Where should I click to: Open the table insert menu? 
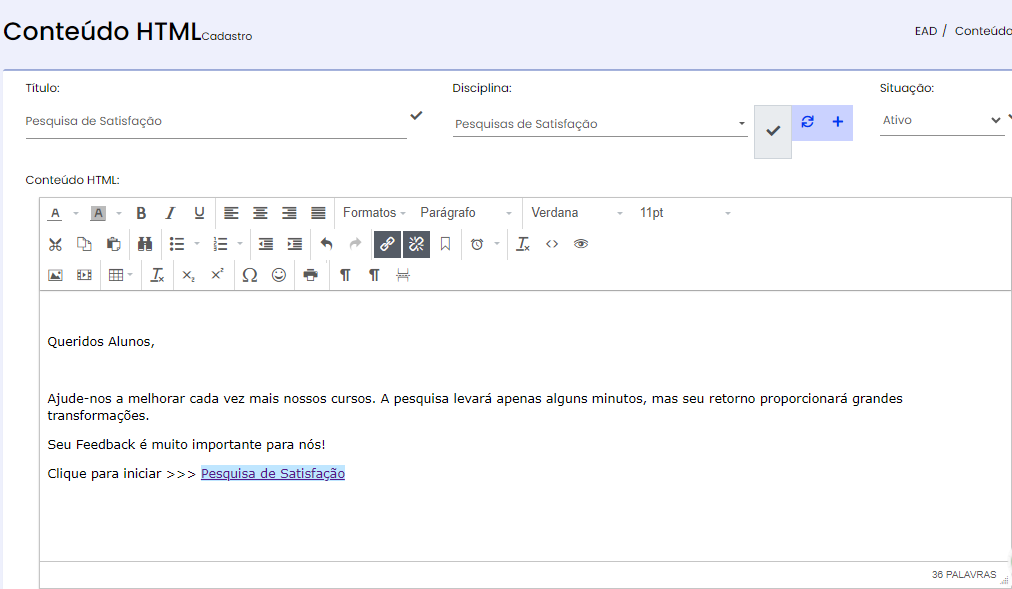[x=121, y=275]
